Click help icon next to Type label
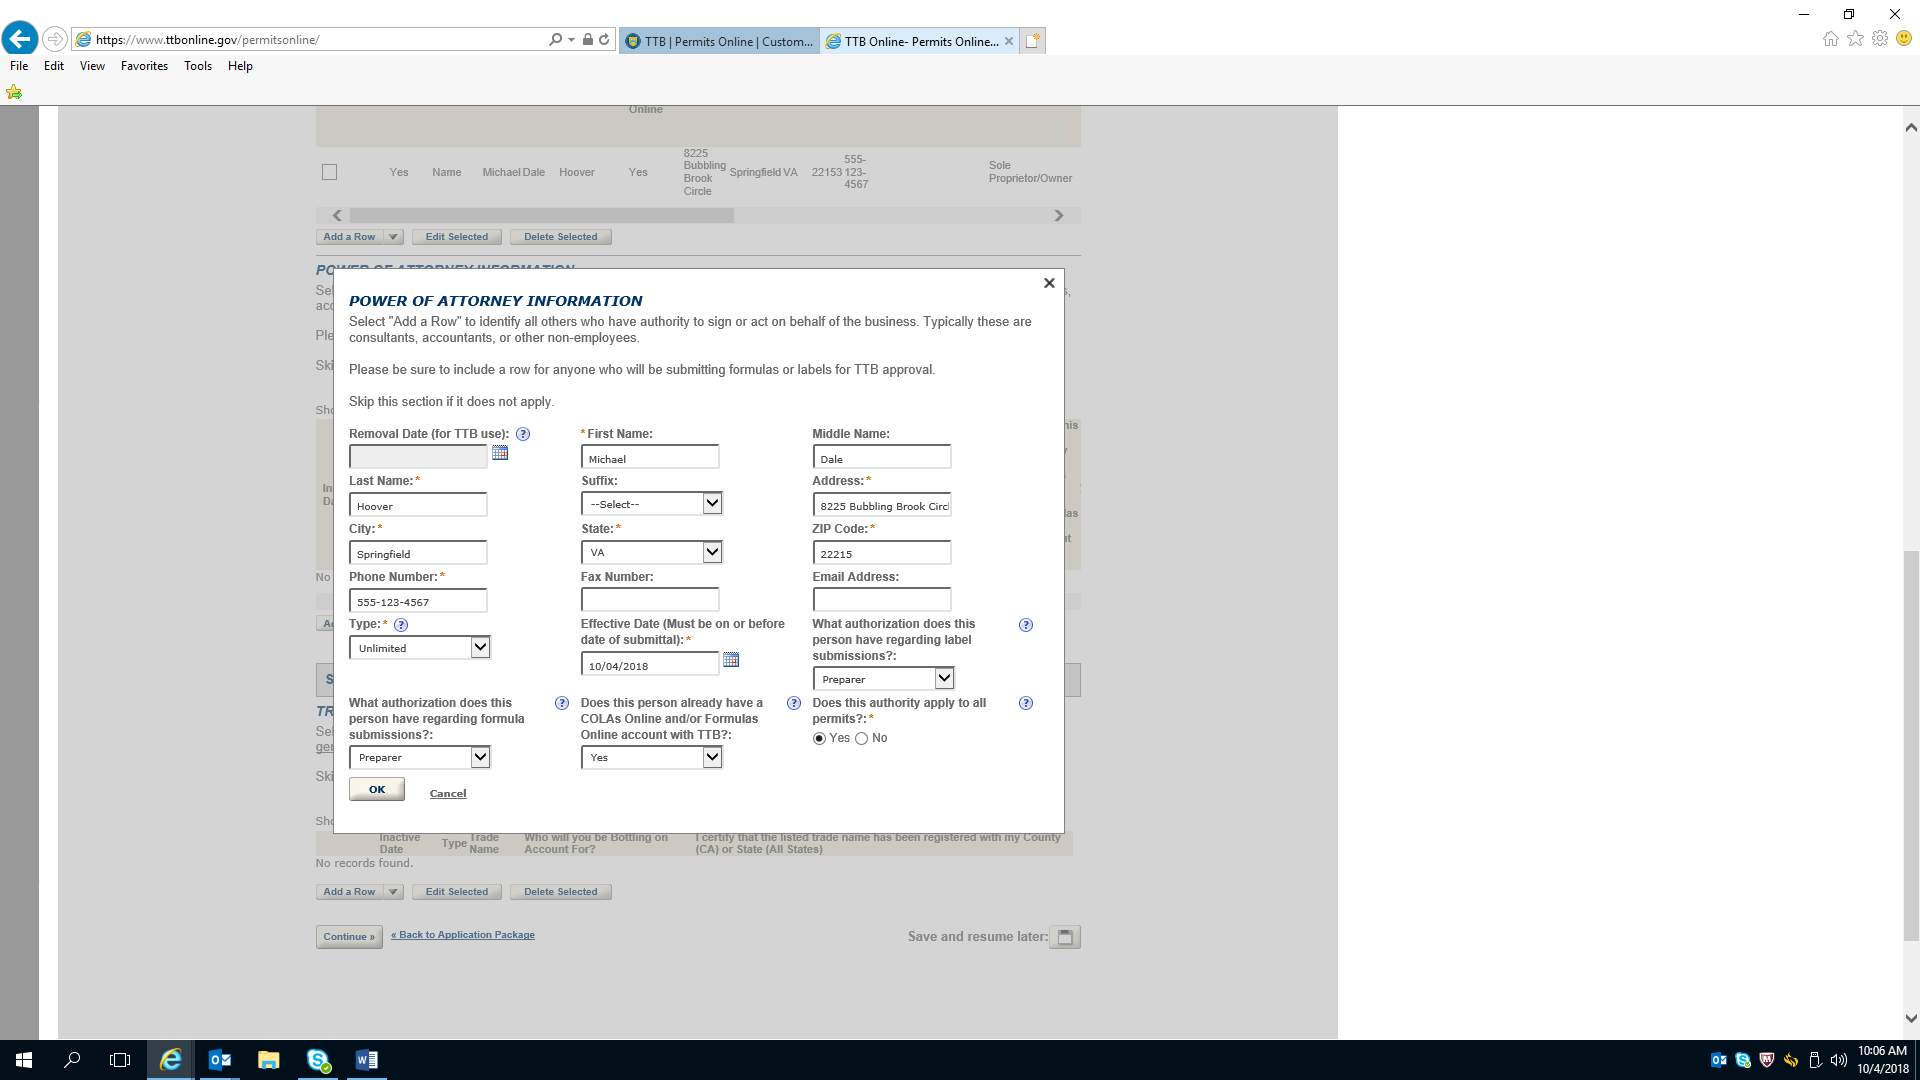The height and width of the screenshot is (1080, 1920). 401,625
